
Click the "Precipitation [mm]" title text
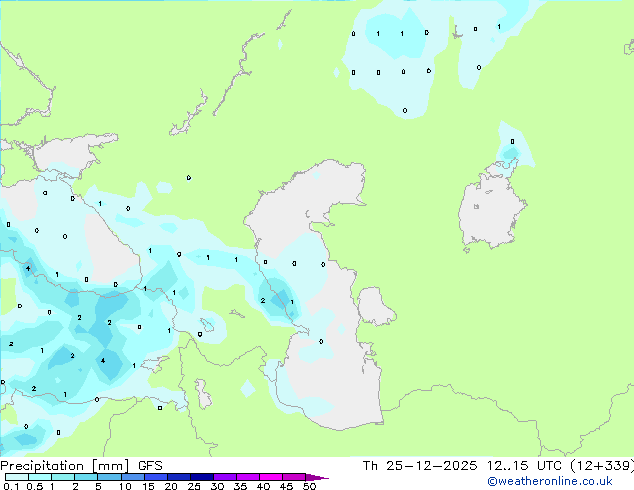click(x=65, y=466)
